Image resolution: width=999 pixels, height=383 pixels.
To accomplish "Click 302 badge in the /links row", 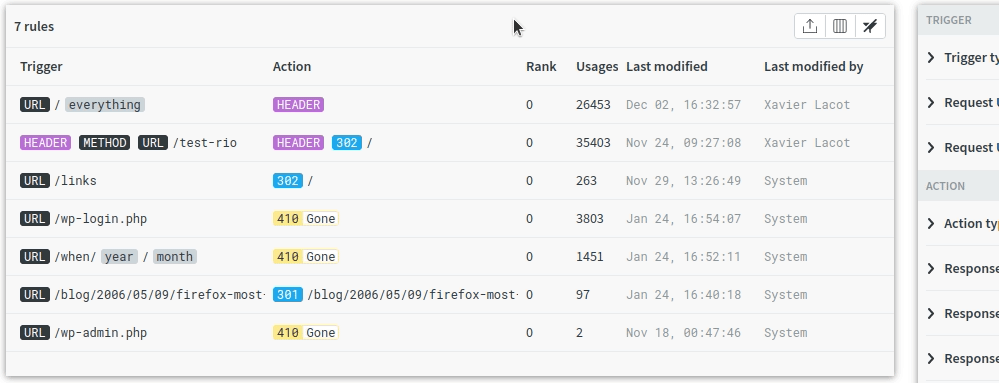I will click(287, 181).
